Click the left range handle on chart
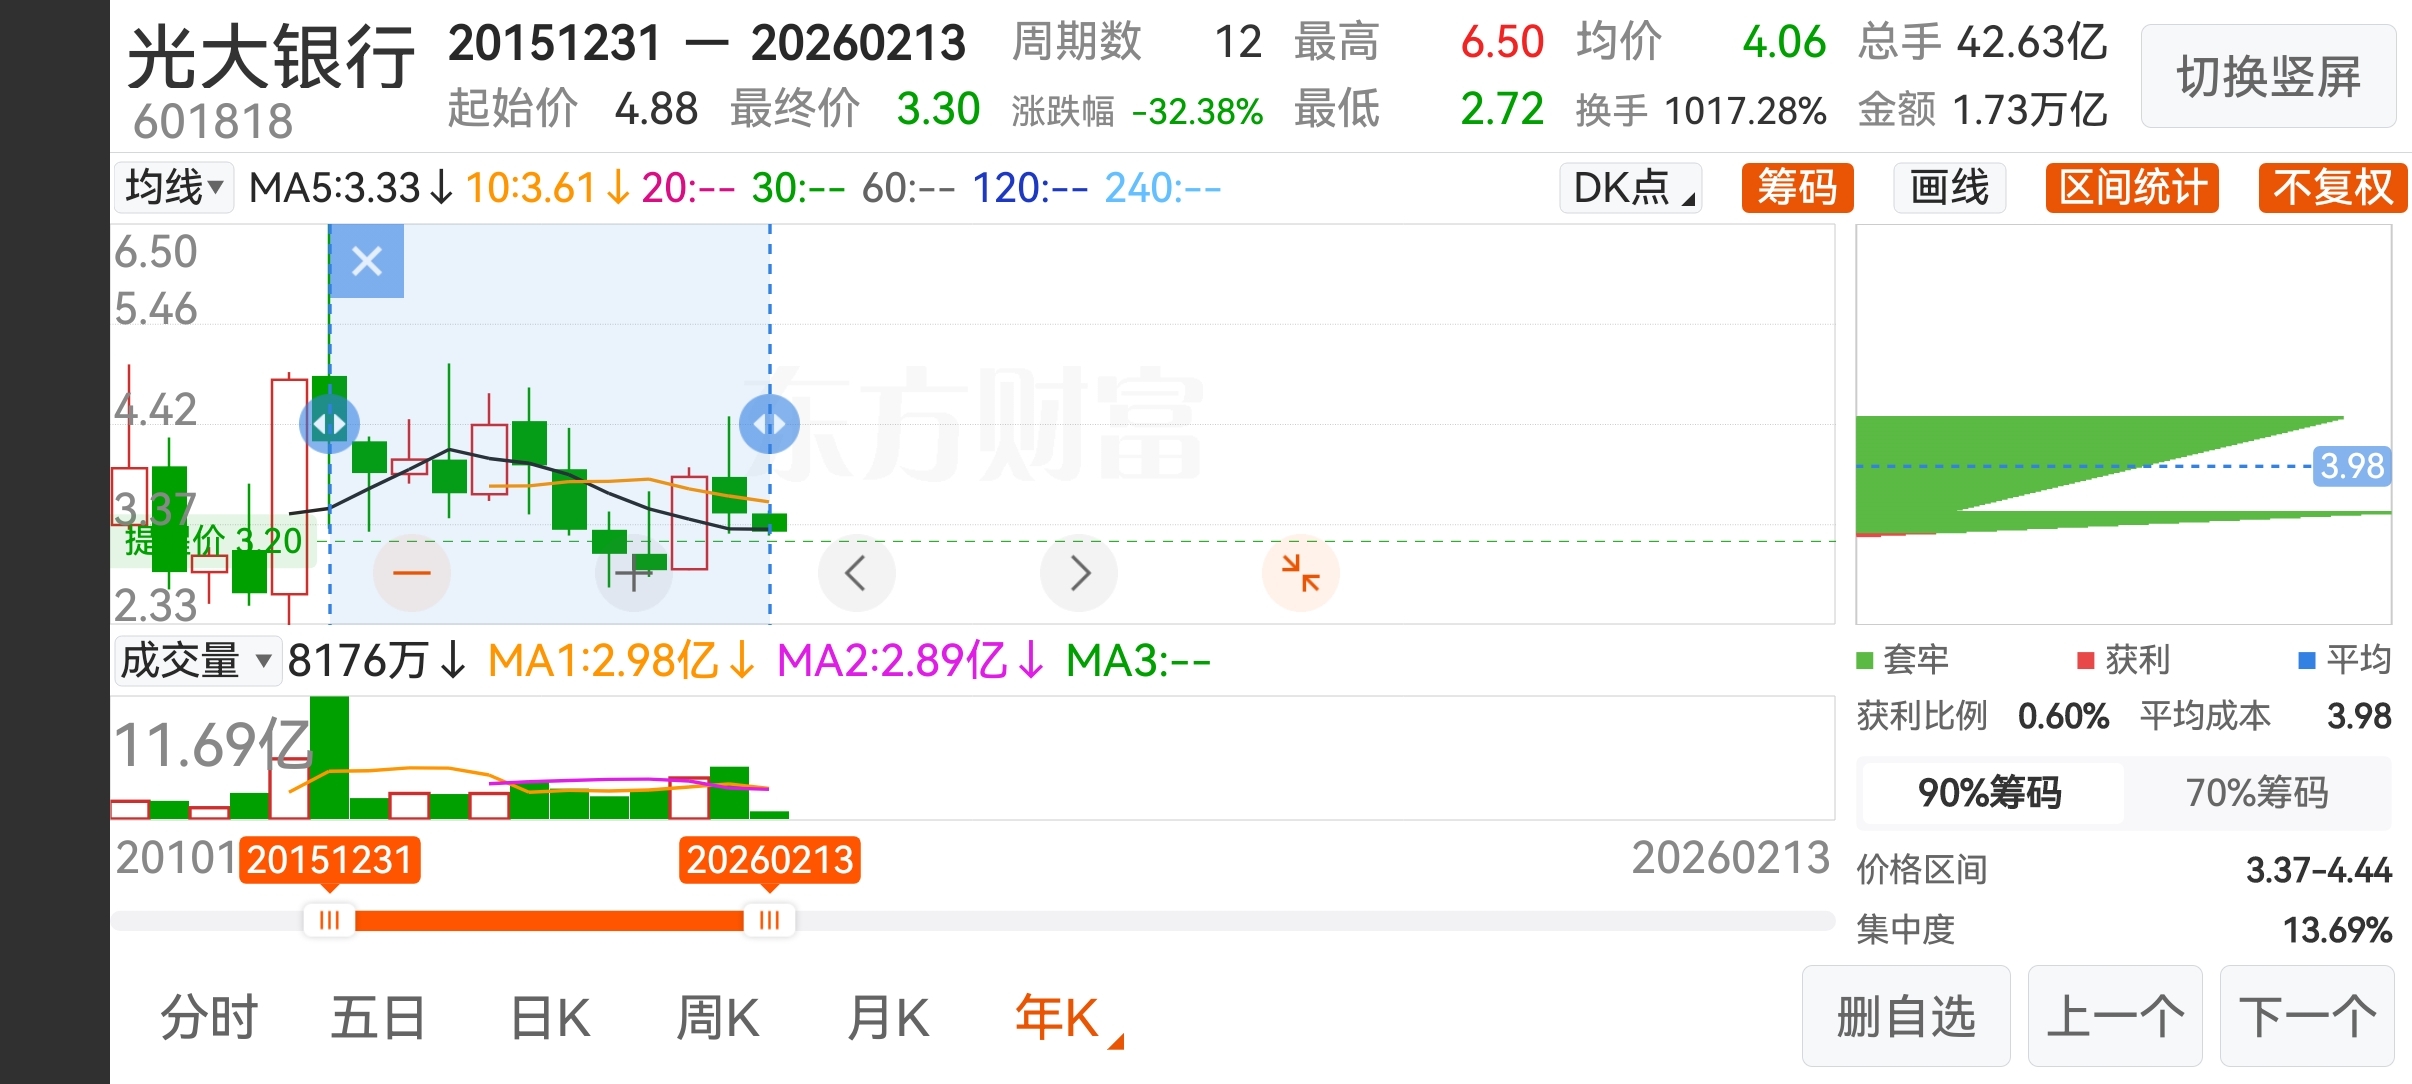 click(329, 424)
